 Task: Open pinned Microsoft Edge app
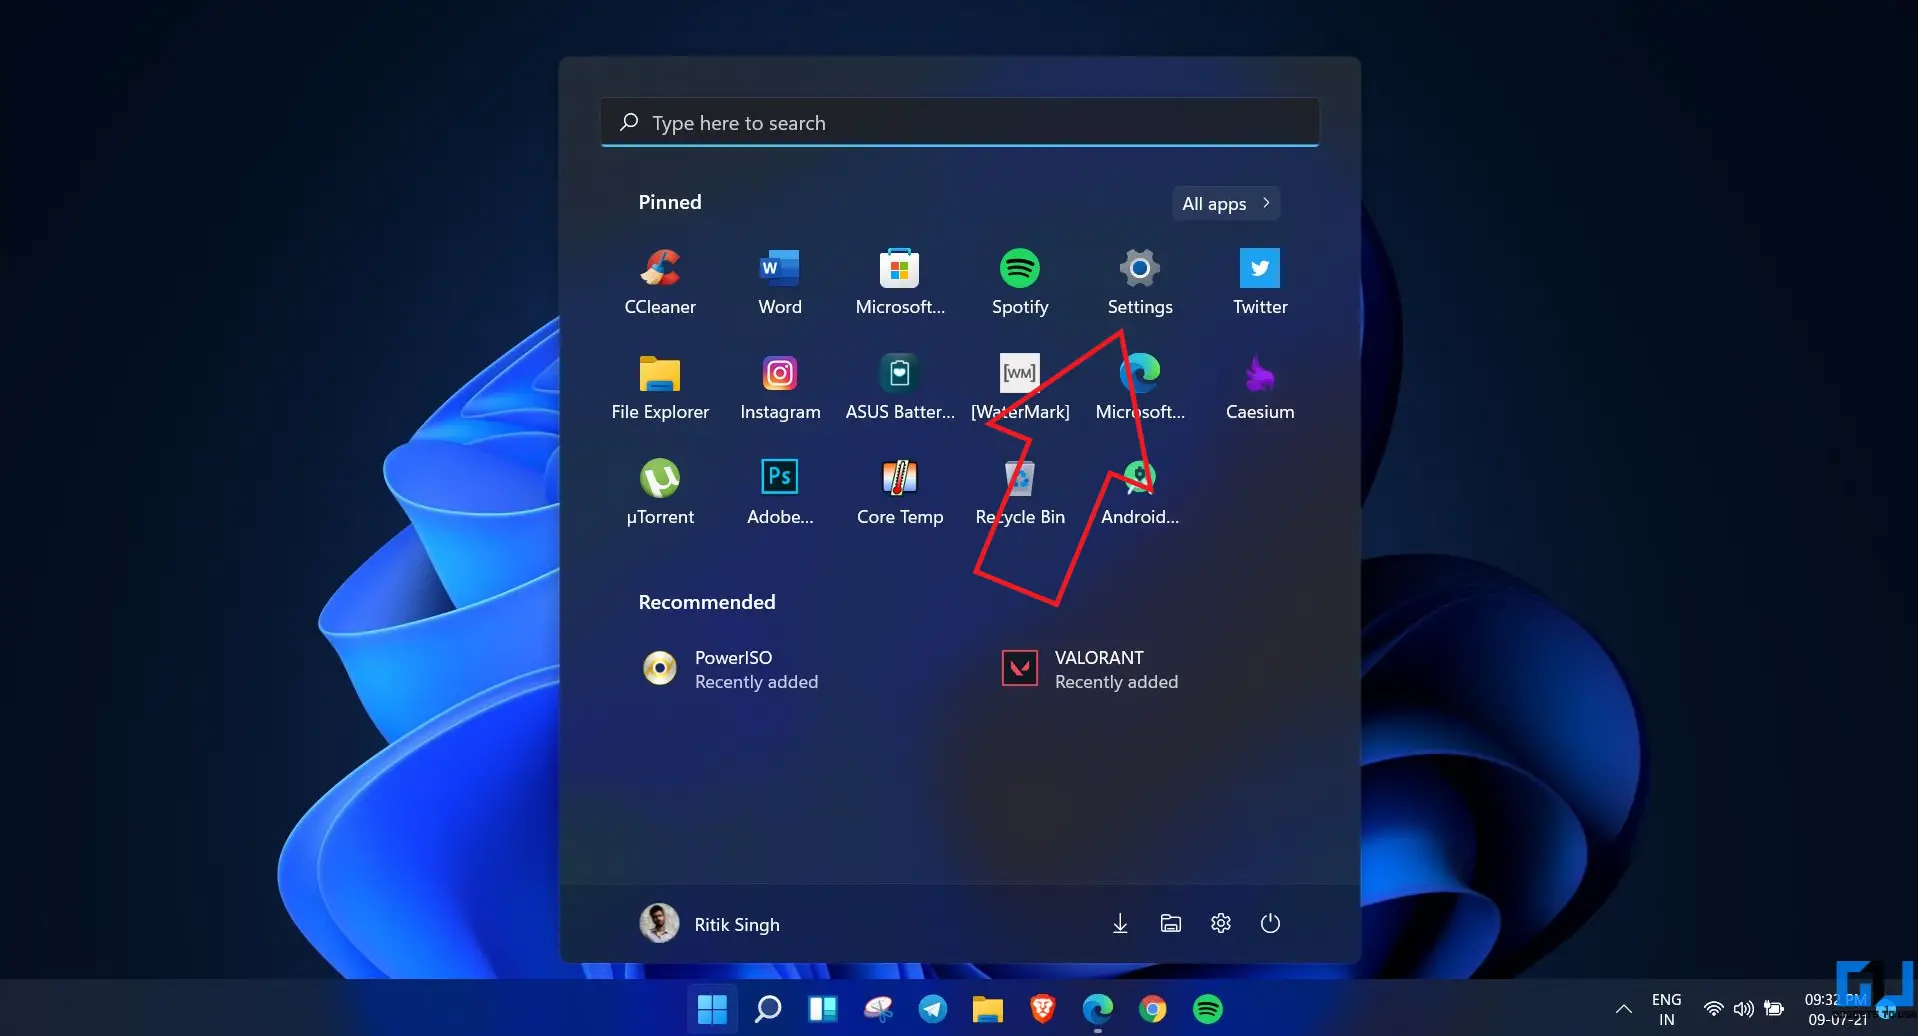tap(1140, 388)
